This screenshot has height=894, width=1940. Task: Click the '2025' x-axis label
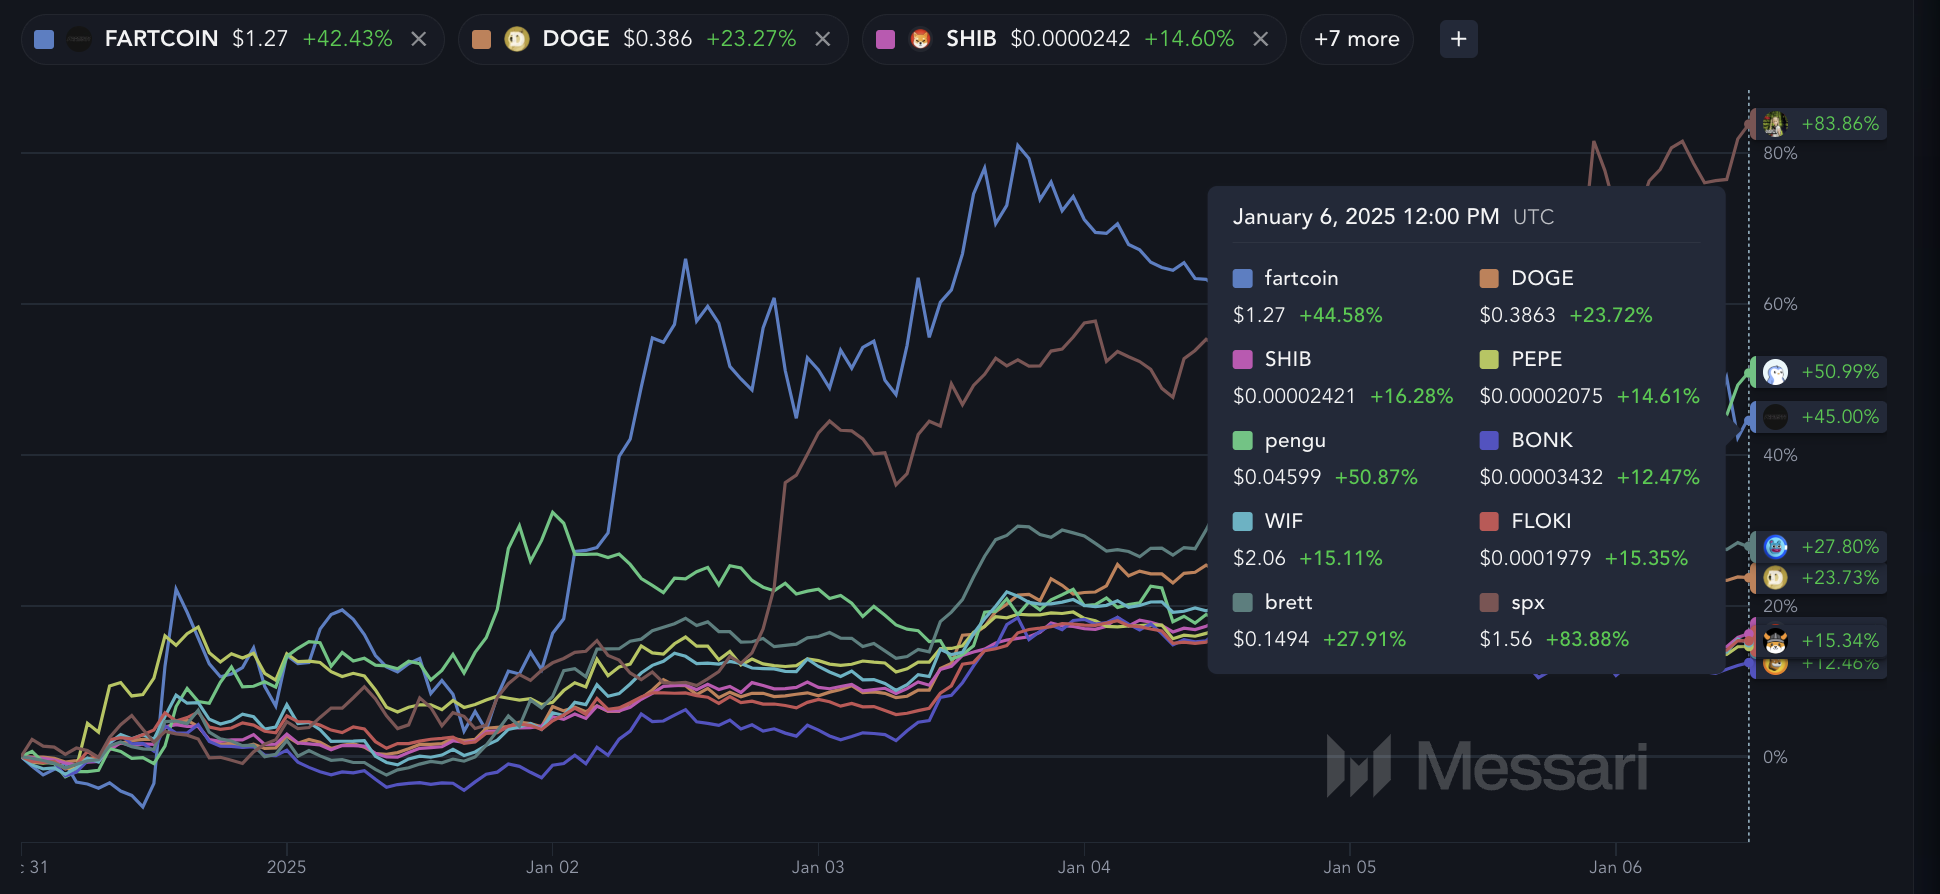point(287,867)
